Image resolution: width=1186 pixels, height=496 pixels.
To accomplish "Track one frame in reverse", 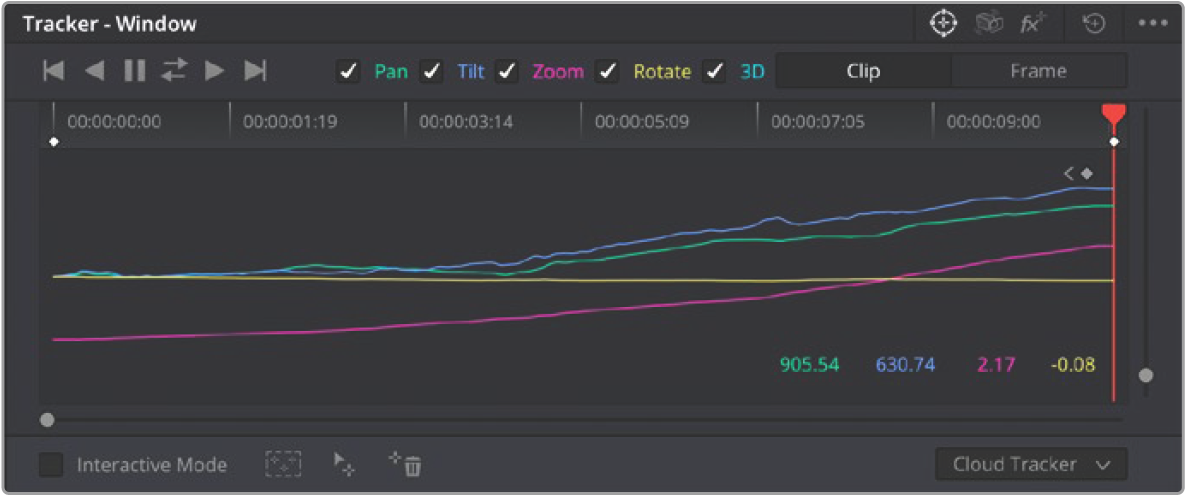I will click(x=95, y=71).
